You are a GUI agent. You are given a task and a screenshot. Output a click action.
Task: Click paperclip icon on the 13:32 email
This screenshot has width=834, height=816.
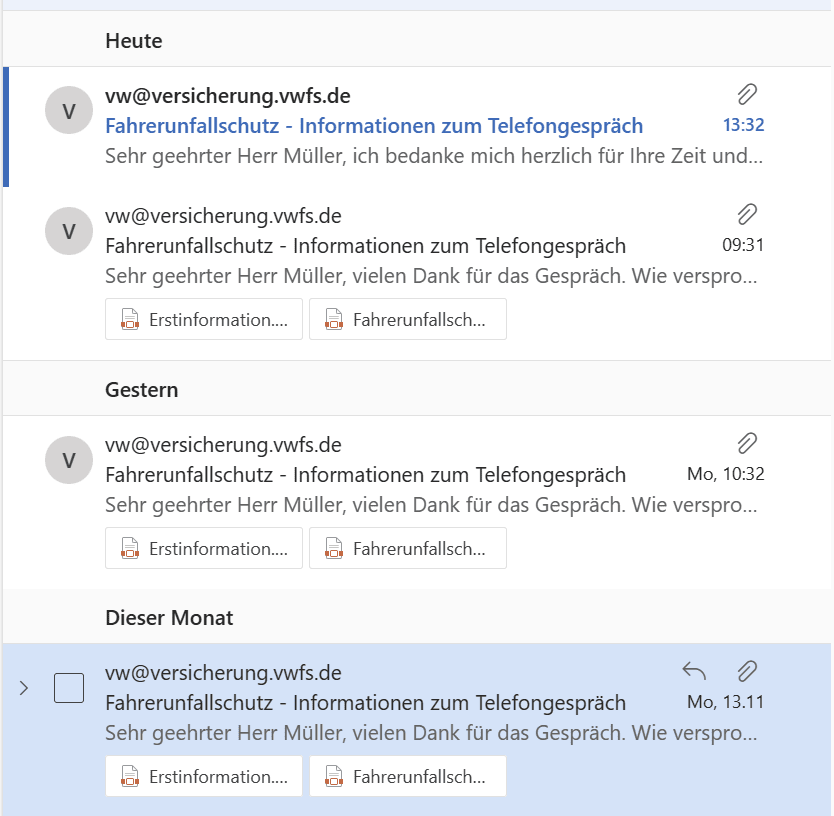(747, 94)
